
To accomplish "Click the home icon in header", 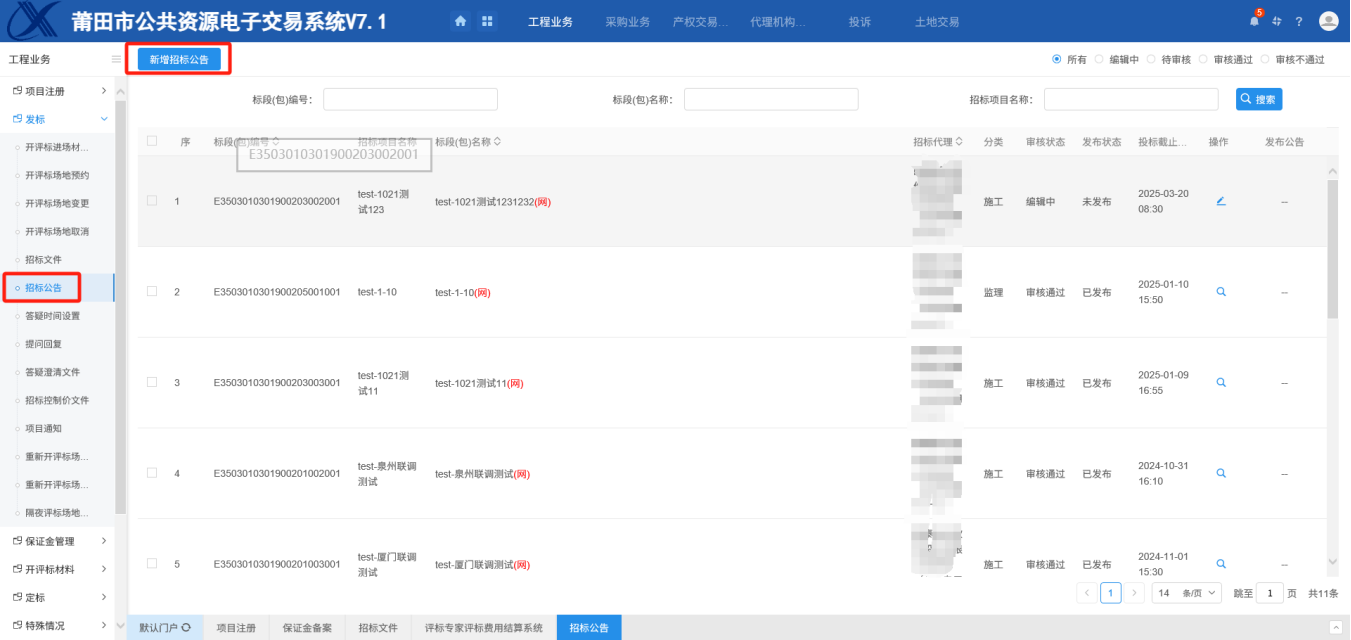I will [x=460, y=21].
